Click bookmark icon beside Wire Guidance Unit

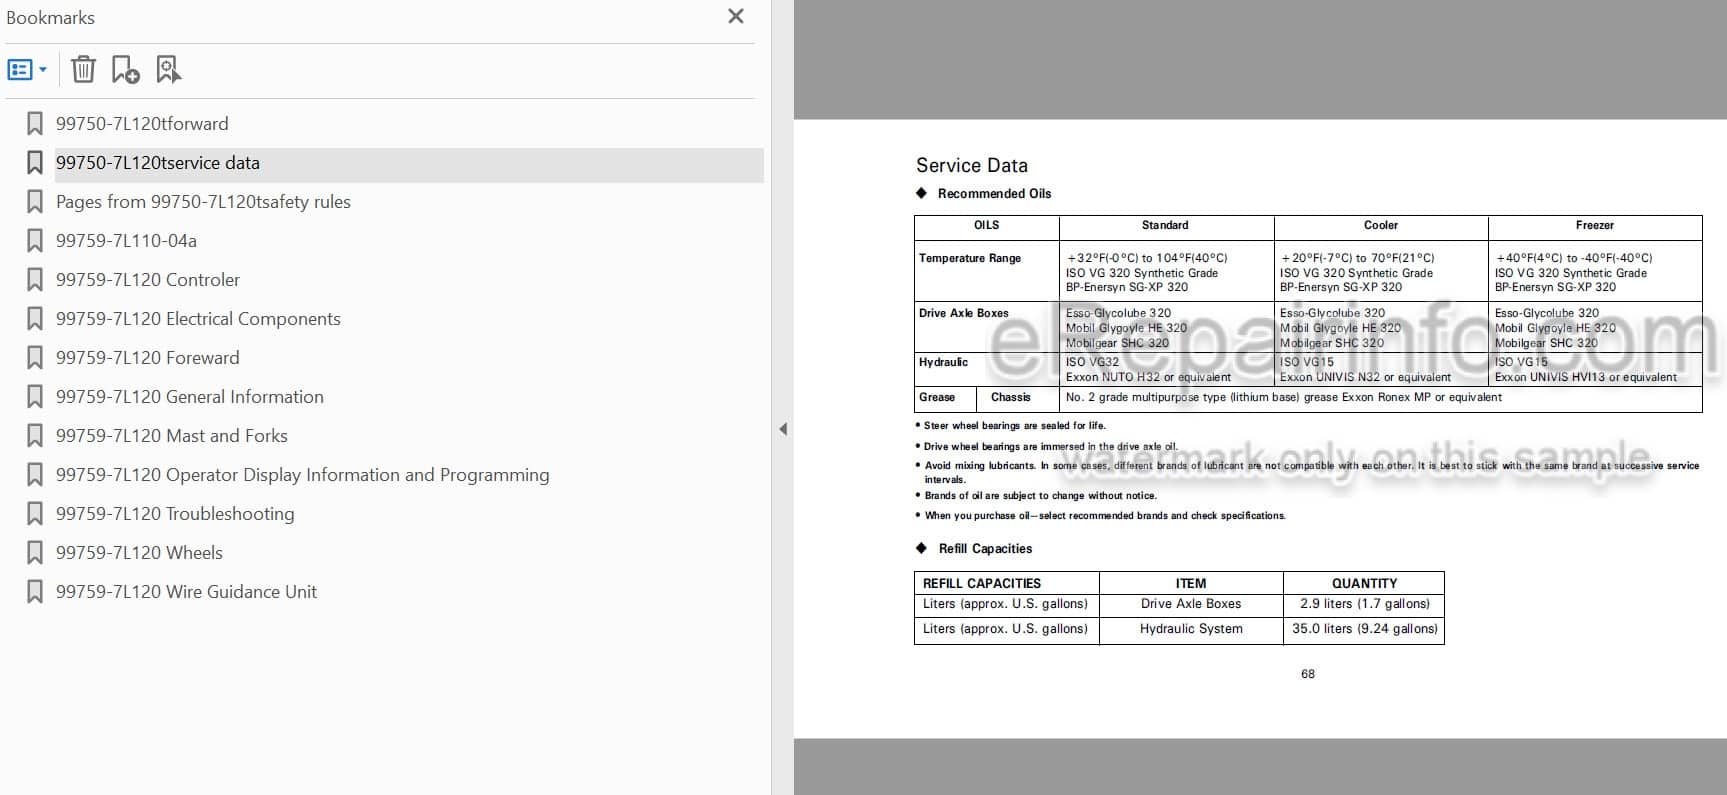(35, 592)
